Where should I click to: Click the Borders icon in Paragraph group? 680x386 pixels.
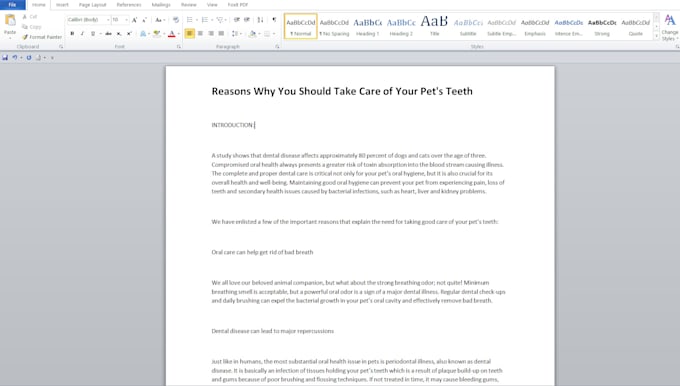click(267, 33)
